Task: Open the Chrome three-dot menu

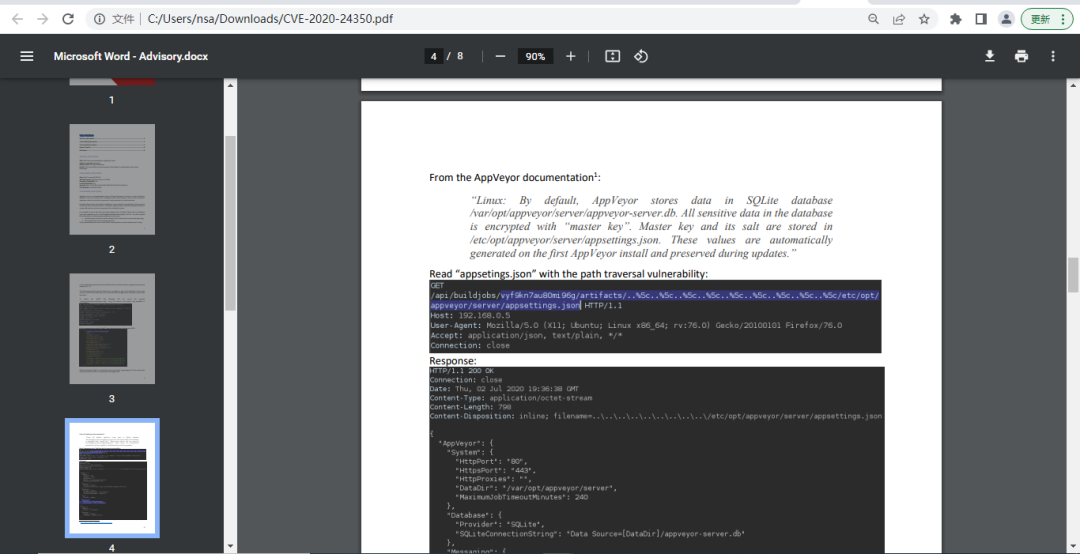Action: 1063,19
